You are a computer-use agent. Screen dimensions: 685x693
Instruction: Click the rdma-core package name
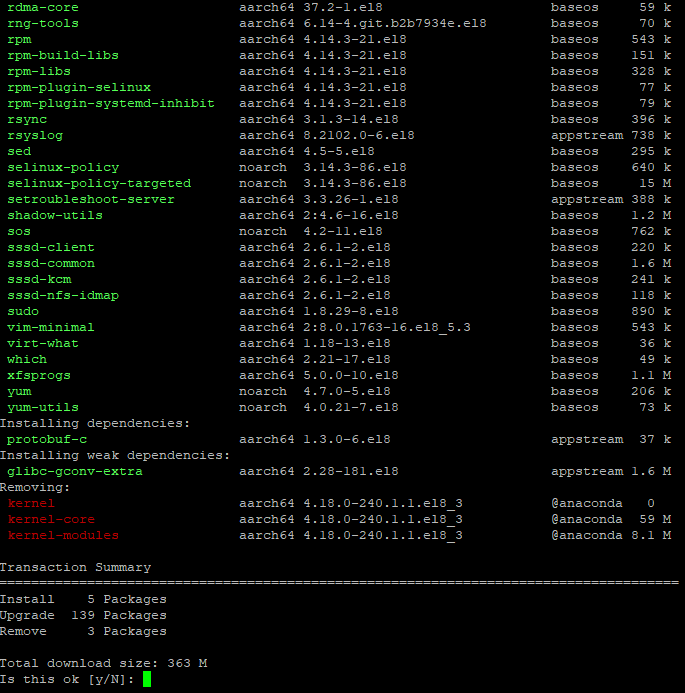[x=43, y=8]
